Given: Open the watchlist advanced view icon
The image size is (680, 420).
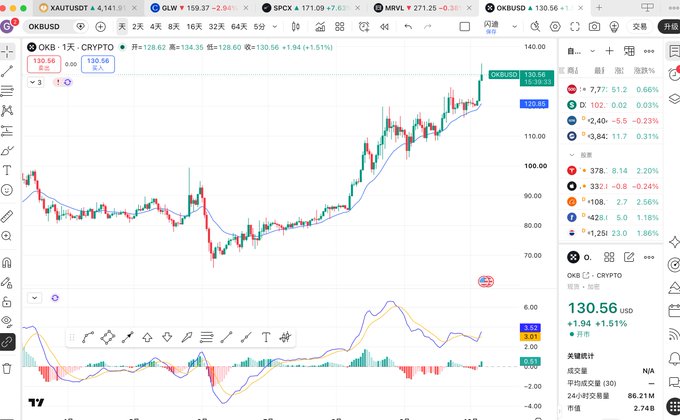Looking at the screenshot, I should [x=629, y=51].
